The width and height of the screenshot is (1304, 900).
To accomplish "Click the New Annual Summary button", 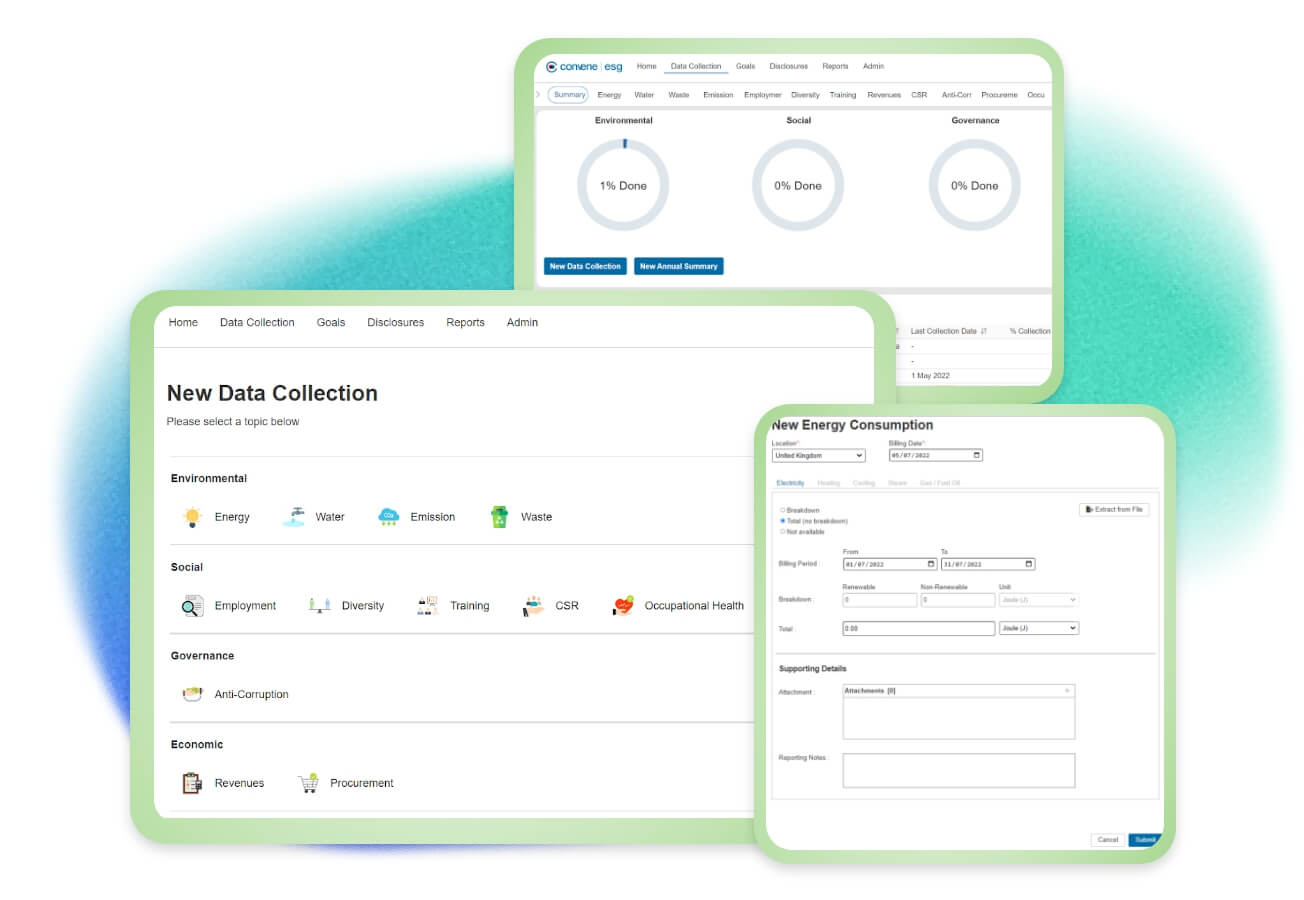I will (678, 266).
